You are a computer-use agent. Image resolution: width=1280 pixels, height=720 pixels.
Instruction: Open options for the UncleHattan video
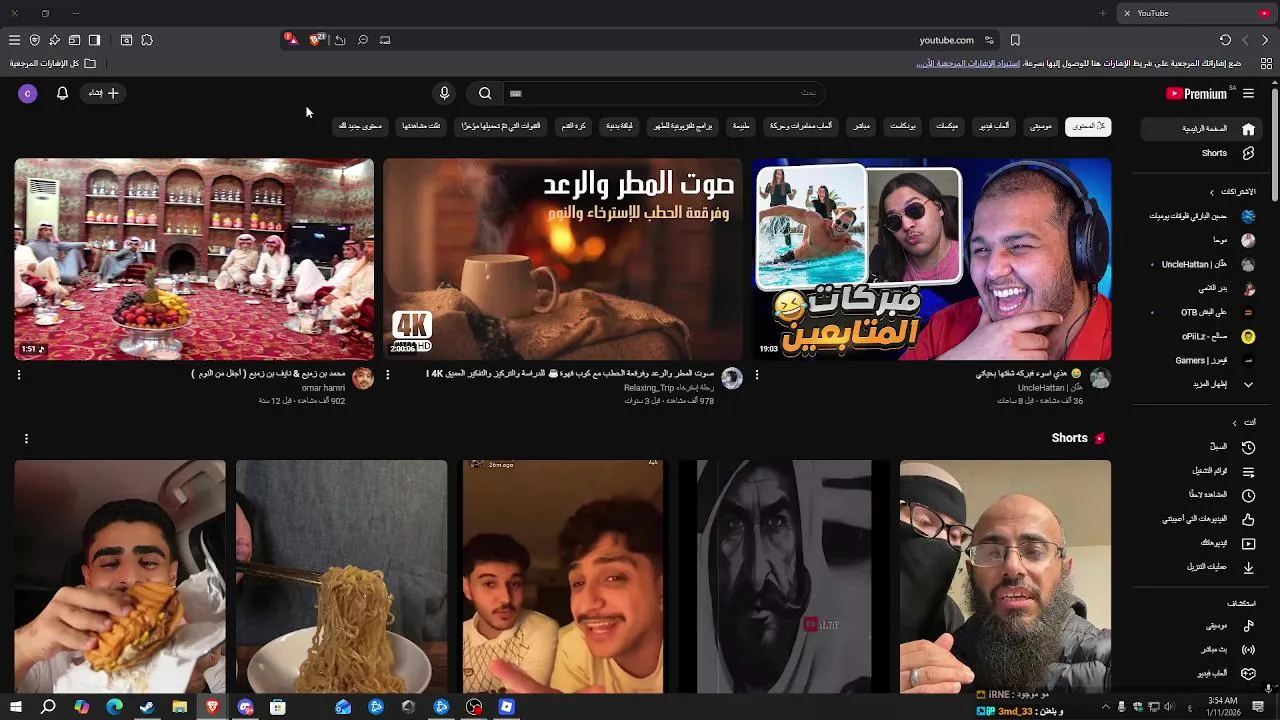pyautogui.click(x=757, y=375)
